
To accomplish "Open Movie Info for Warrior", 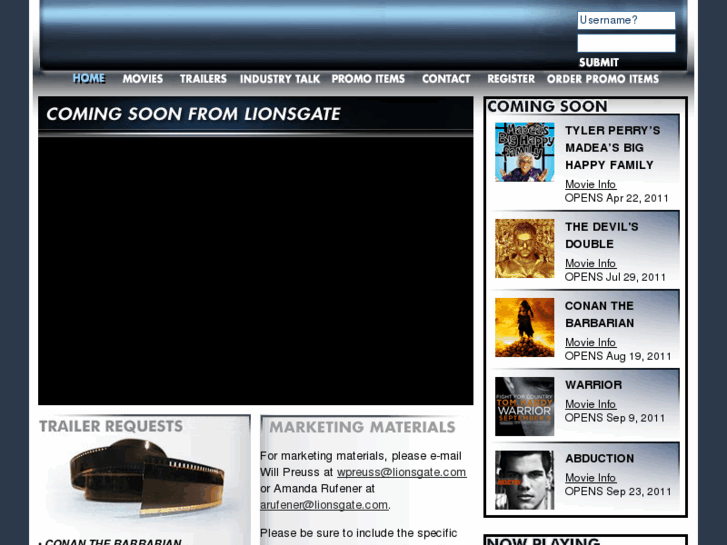I will 590,404.
